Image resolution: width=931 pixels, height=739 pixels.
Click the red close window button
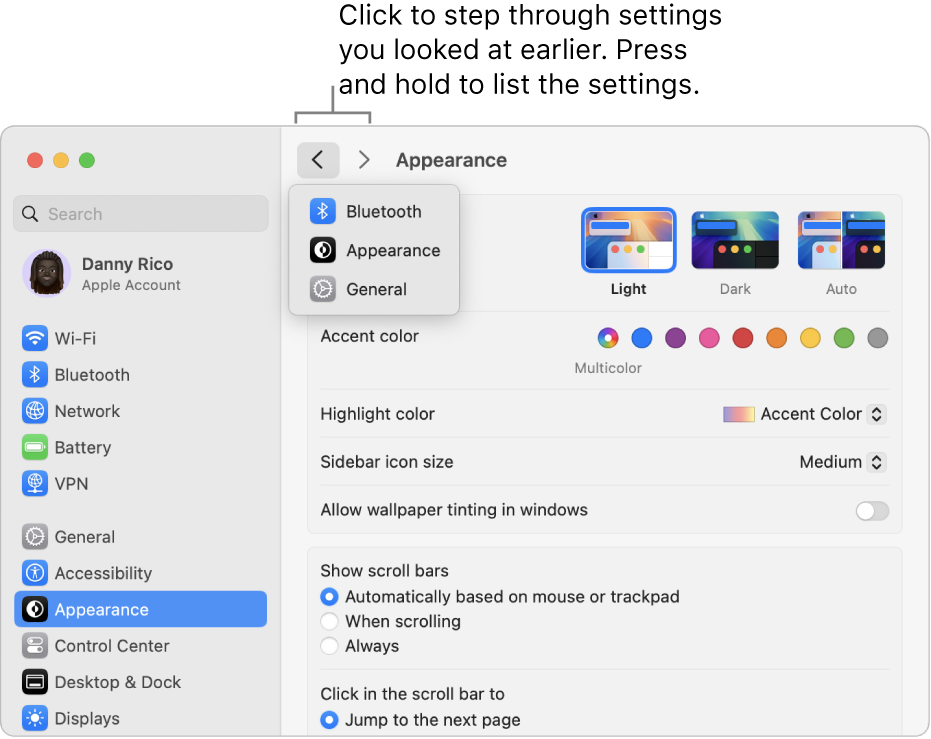[35, 160]
